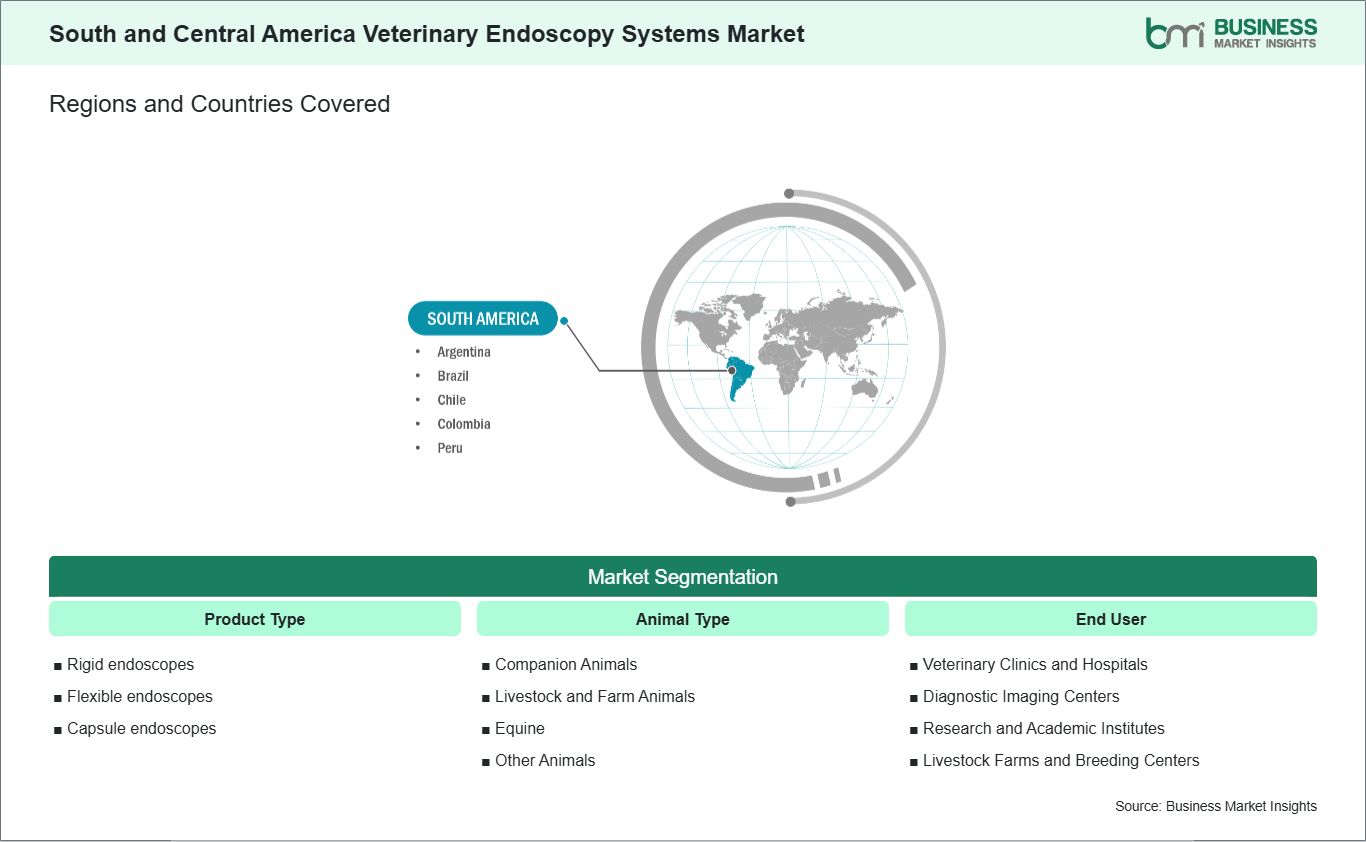Click Veterinary Clinics and Hospitals entry
The width and height of the screenshot is (1366, 842).
(x=1029, y=664)
